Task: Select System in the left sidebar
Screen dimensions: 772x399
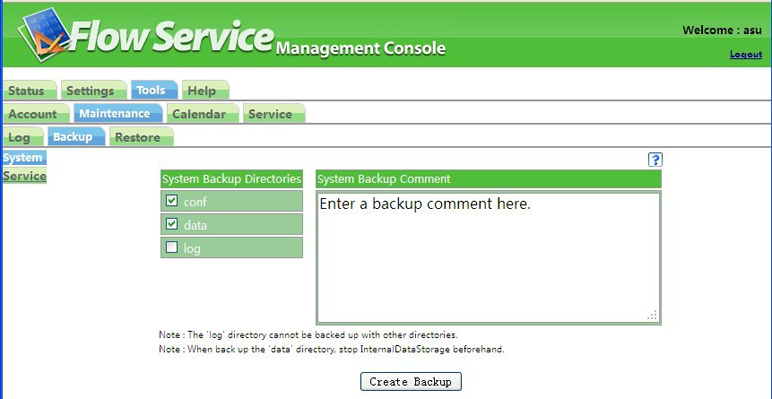Action: tap(24, 158)
